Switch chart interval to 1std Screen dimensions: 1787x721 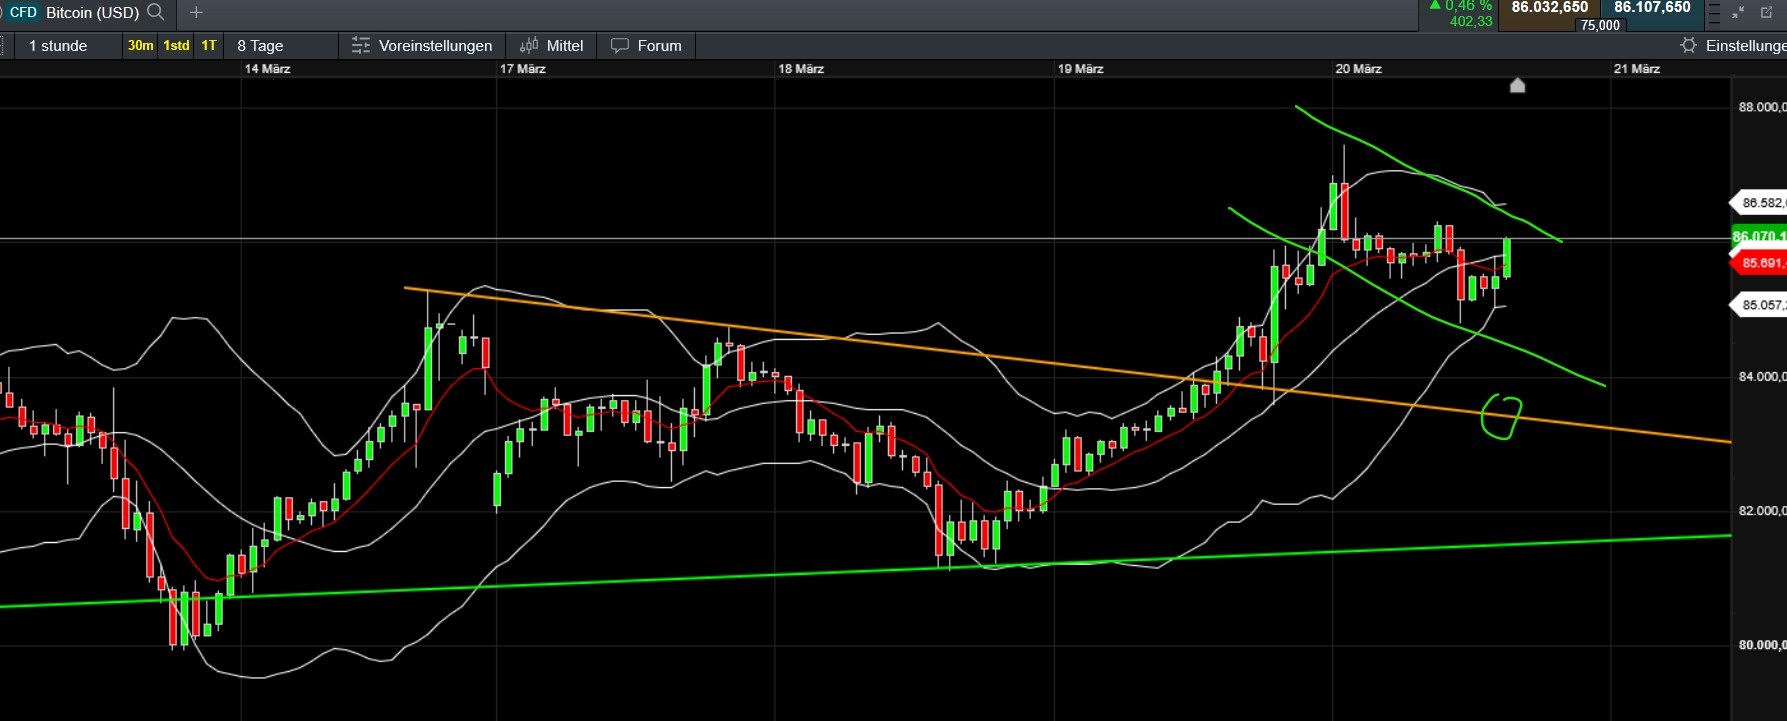[x=177, y=45]
